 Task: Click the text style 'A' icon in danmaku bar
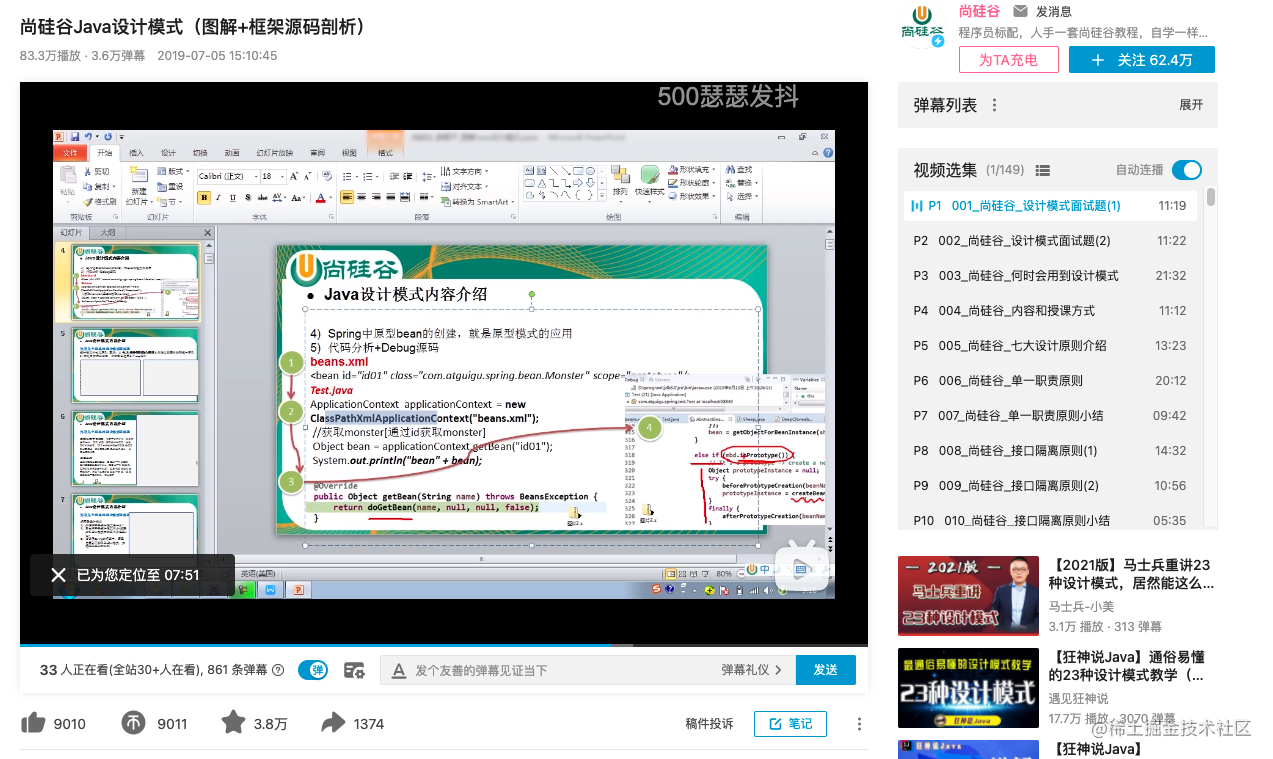pos(399,670)
